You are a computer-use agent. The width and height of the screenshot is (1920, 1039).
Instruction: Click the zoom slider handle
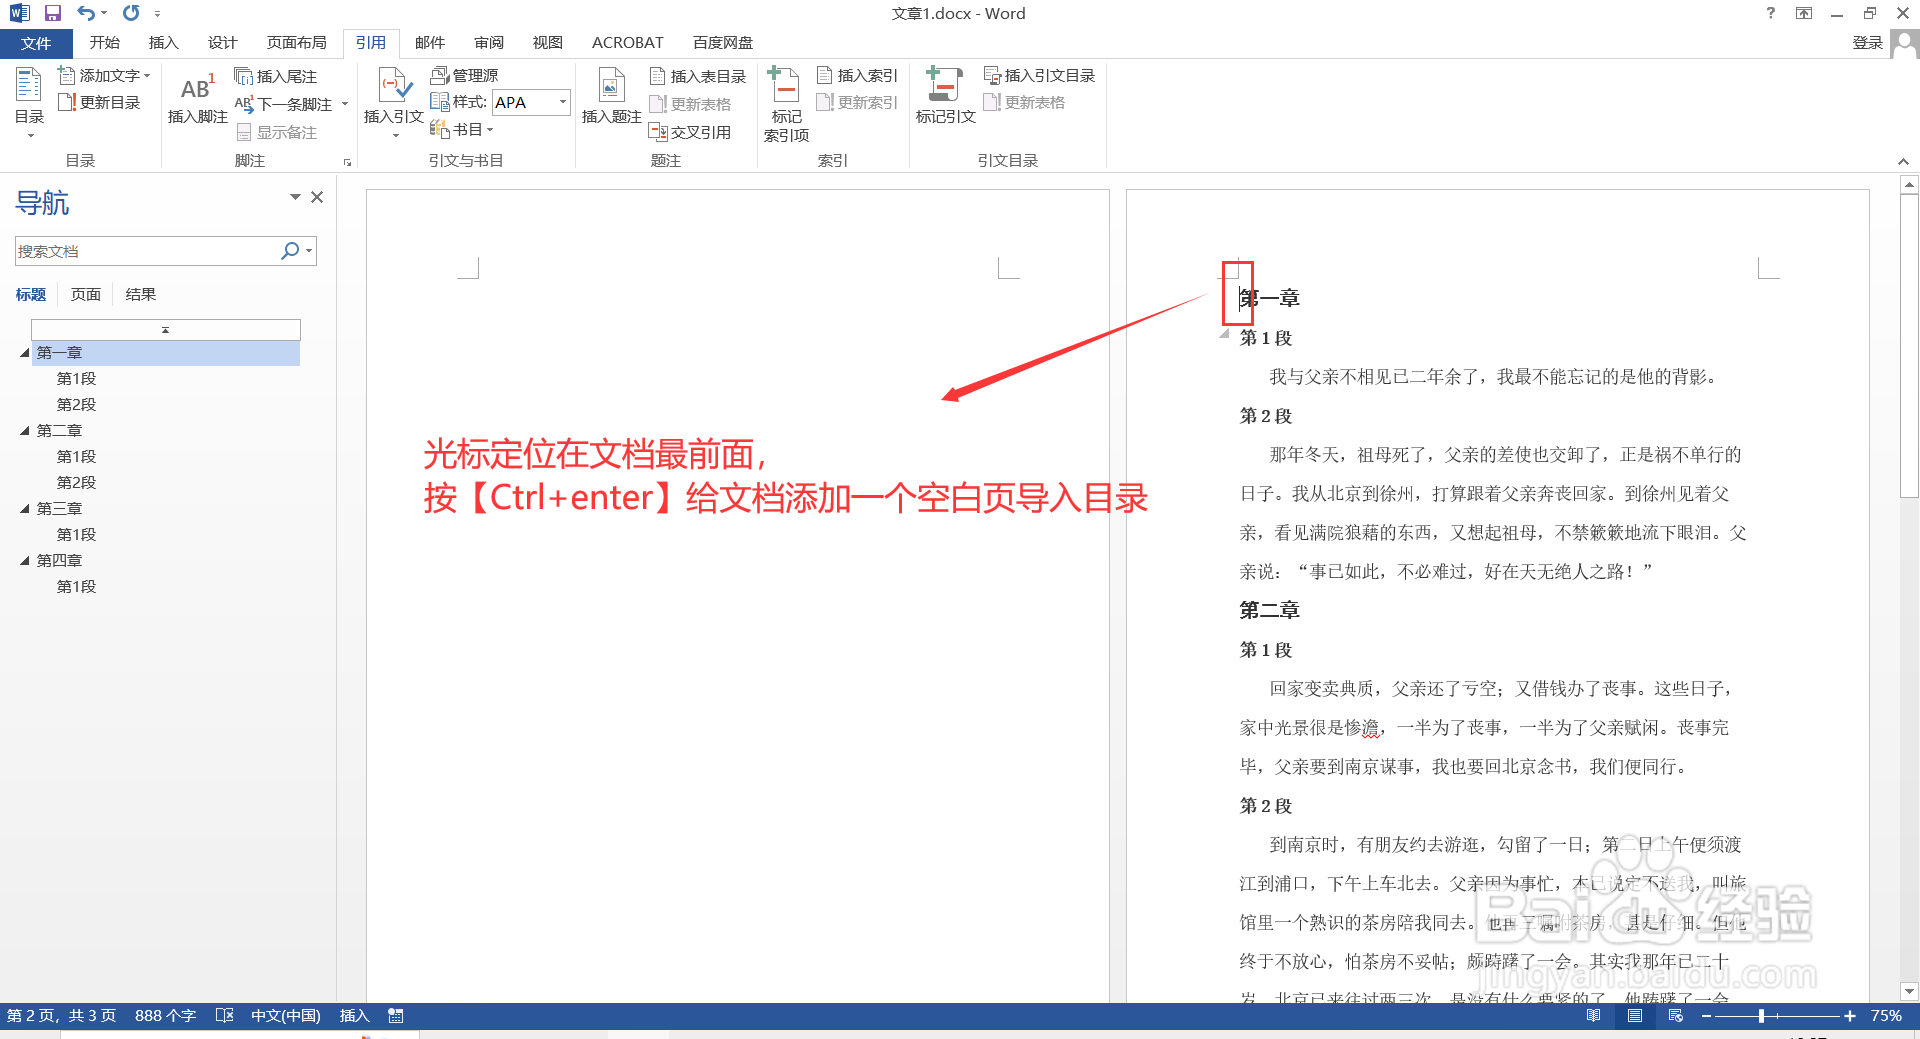coord(1761,1015)
